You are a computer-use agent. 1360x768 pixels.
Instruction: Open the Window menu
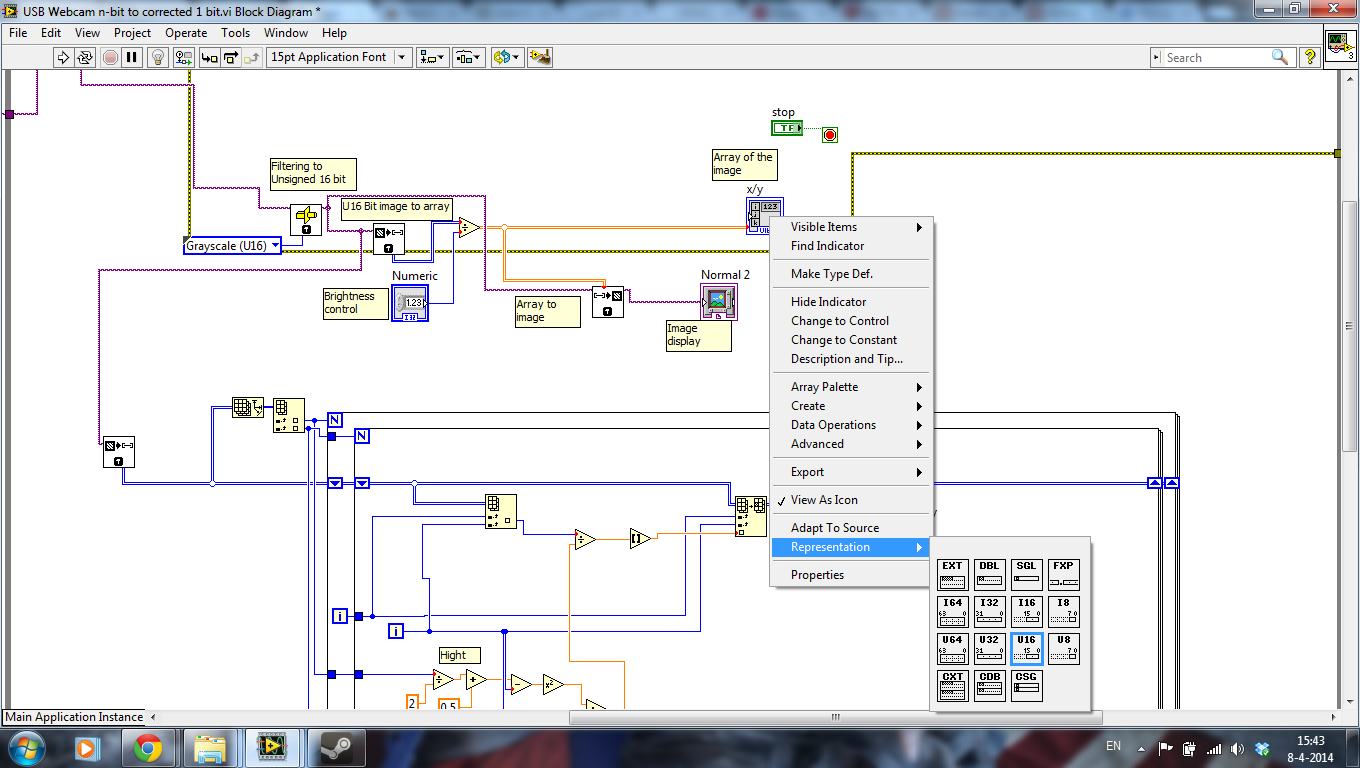[x=286, y=33]
